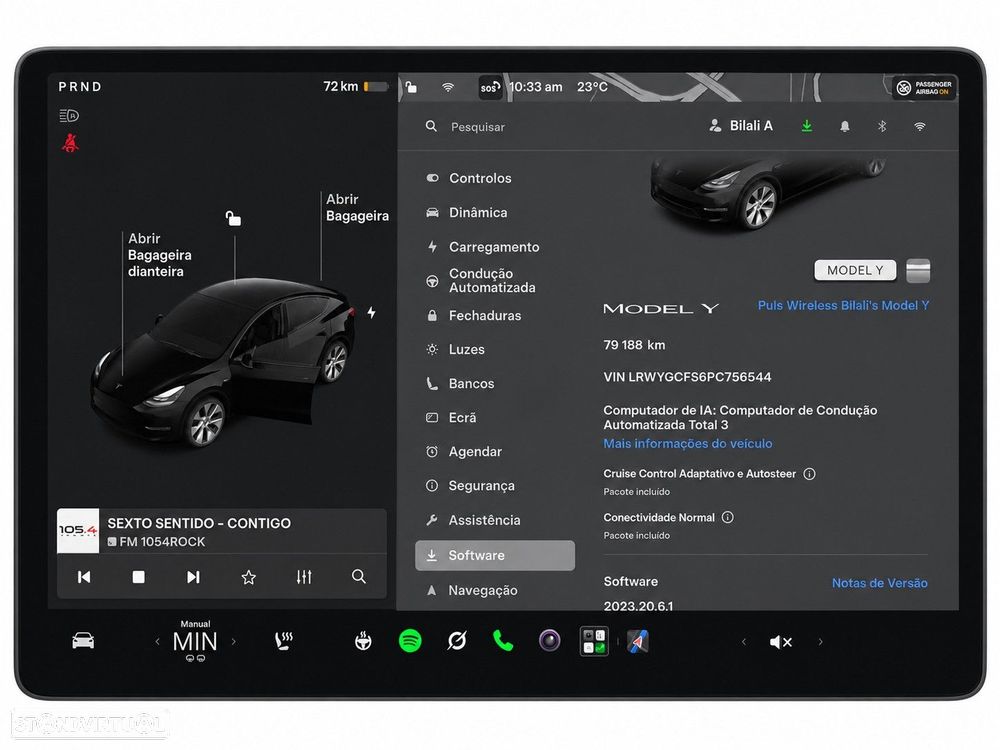
Task: Toggle the seat heater icon
Action: 284,641
